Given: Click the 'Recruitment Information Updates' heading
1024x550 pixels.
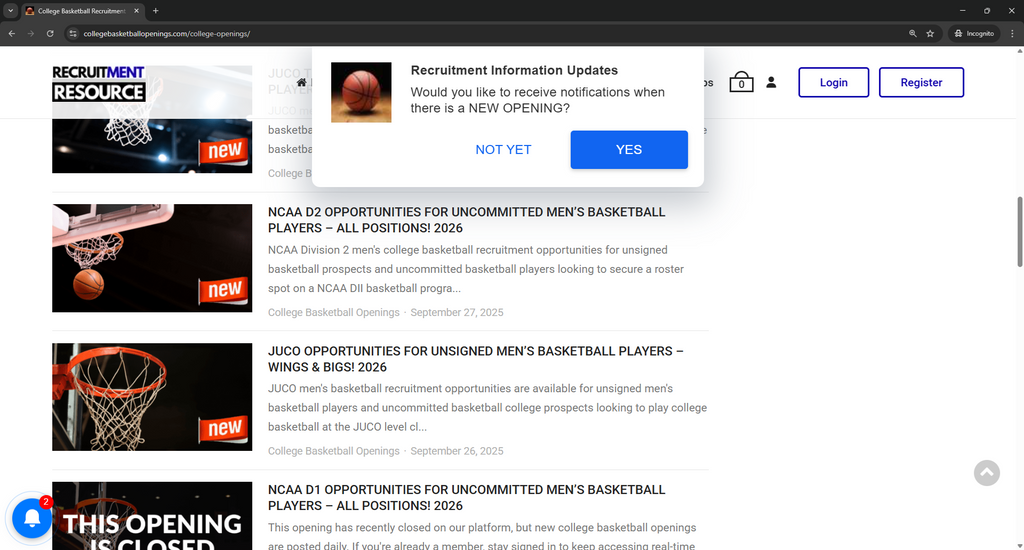Looking at the screenshot, I should click(514, 71).
